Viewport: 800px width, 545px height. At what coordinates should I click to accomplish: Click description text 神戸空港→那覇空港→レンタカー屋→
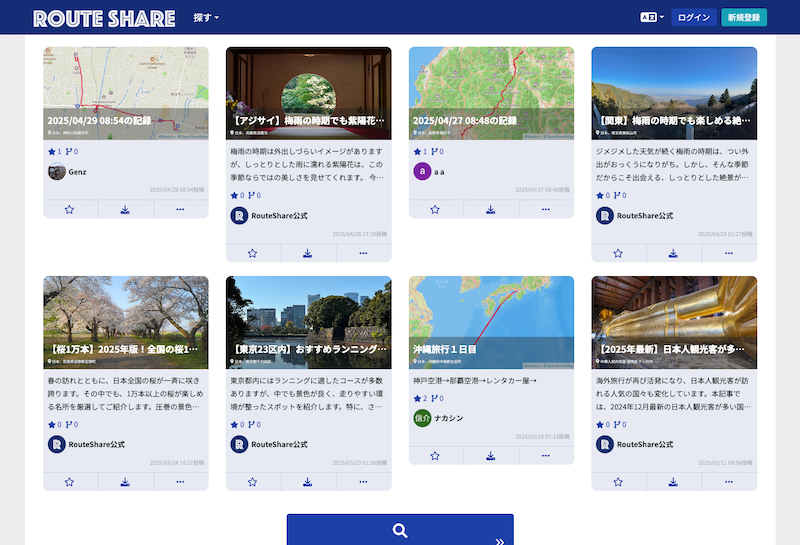pyautogui.click(x=475, y=381)
